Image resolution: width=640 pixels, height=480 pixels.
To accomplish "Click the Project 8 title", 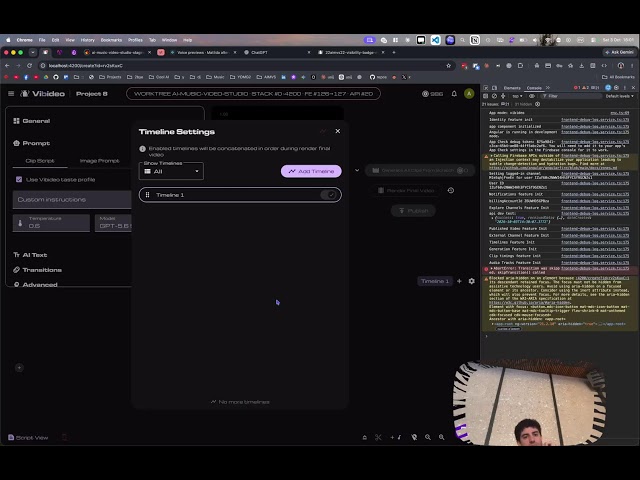I will [x=92, y=93].
